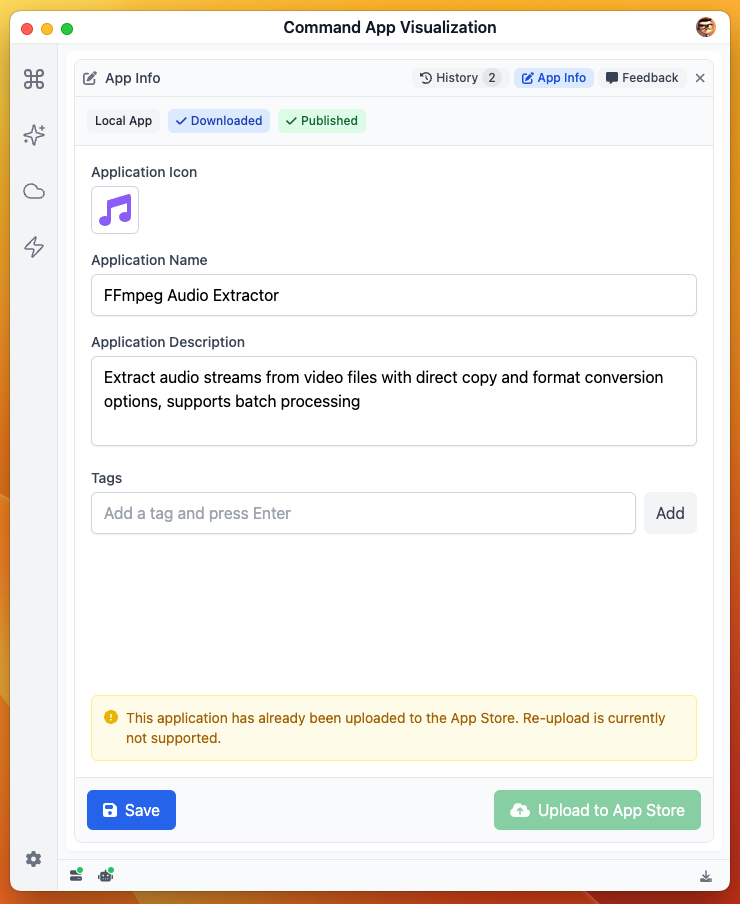Click the 'Application Description' label

point(168,342)
